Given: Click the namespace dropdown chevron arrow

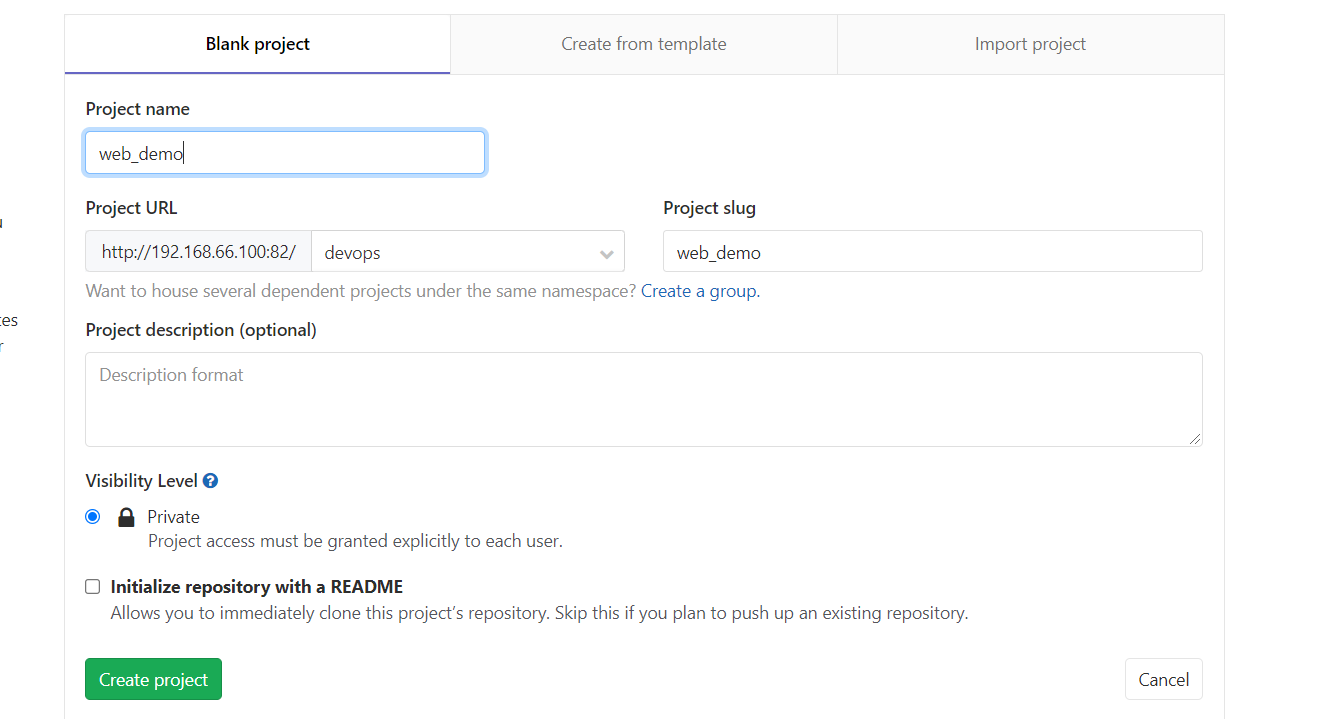Looking at the screenshot, I should click(607, 254).
